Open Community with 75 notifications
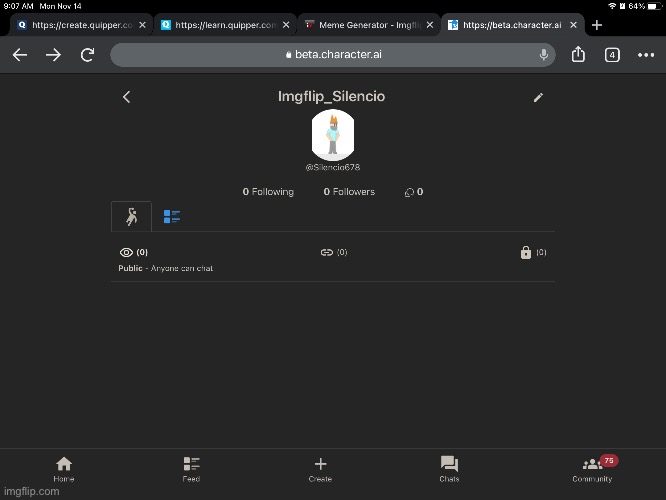 click(593, 468)
